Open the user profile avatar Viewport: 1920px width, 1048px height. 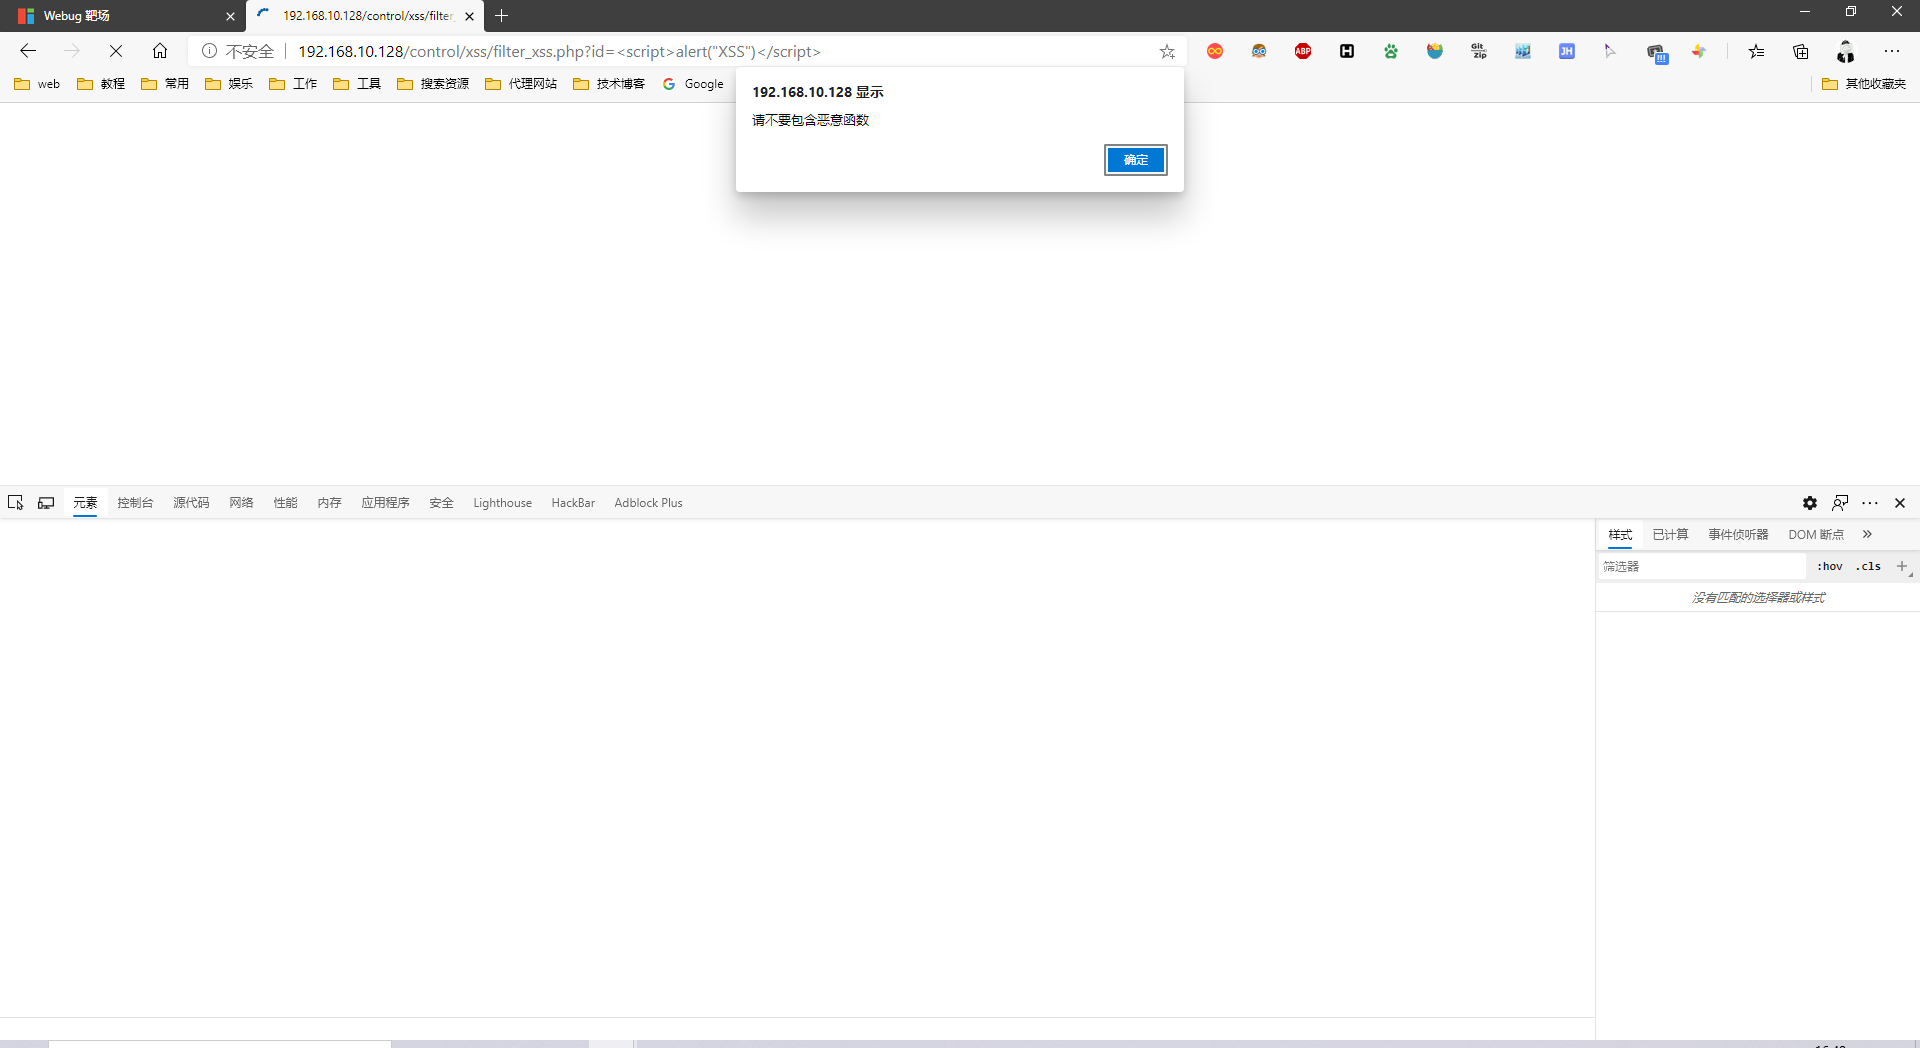click(1846, 51)
